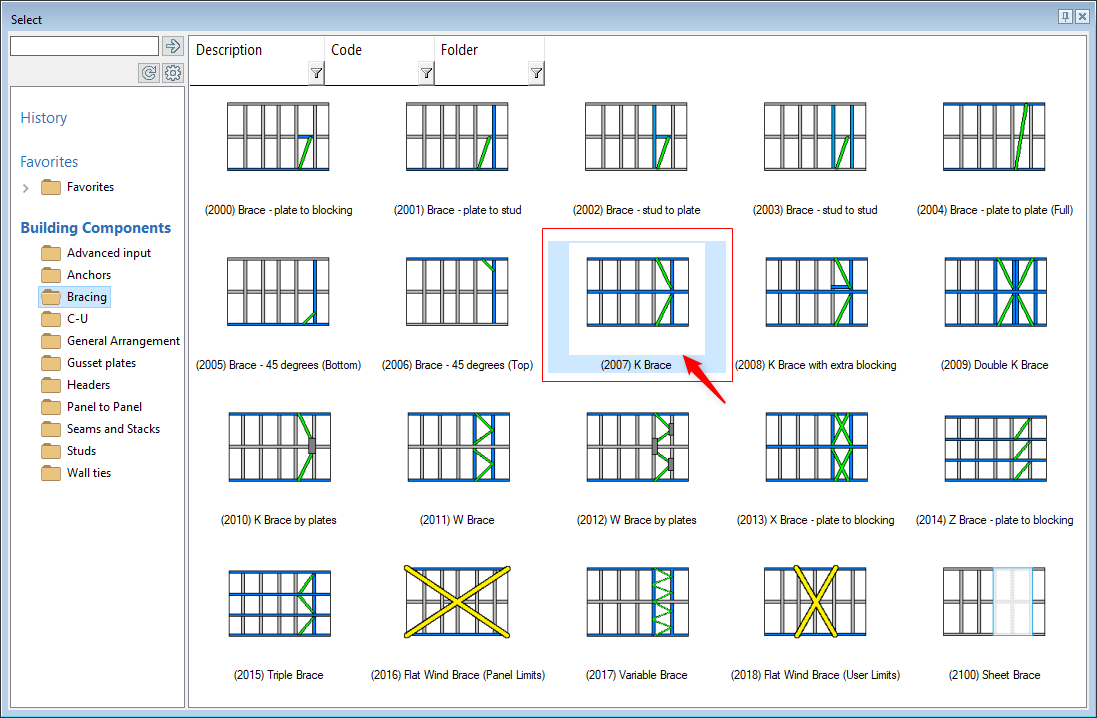Click the Building Components heading
1097x718 pixels.
[96, 228]
